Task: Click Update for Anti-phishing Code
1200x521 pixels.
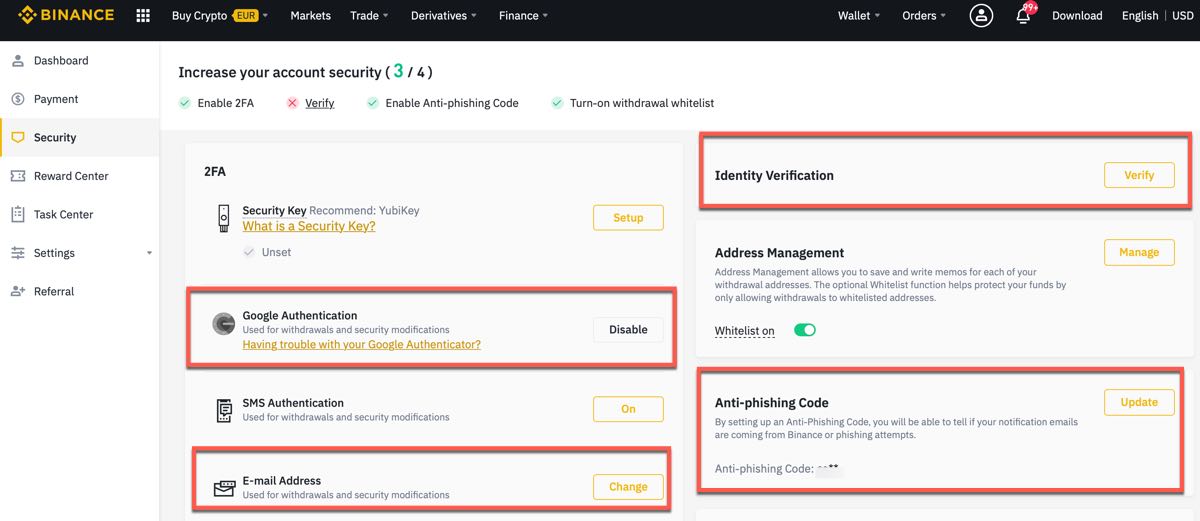Action: tap(1139, 402)
